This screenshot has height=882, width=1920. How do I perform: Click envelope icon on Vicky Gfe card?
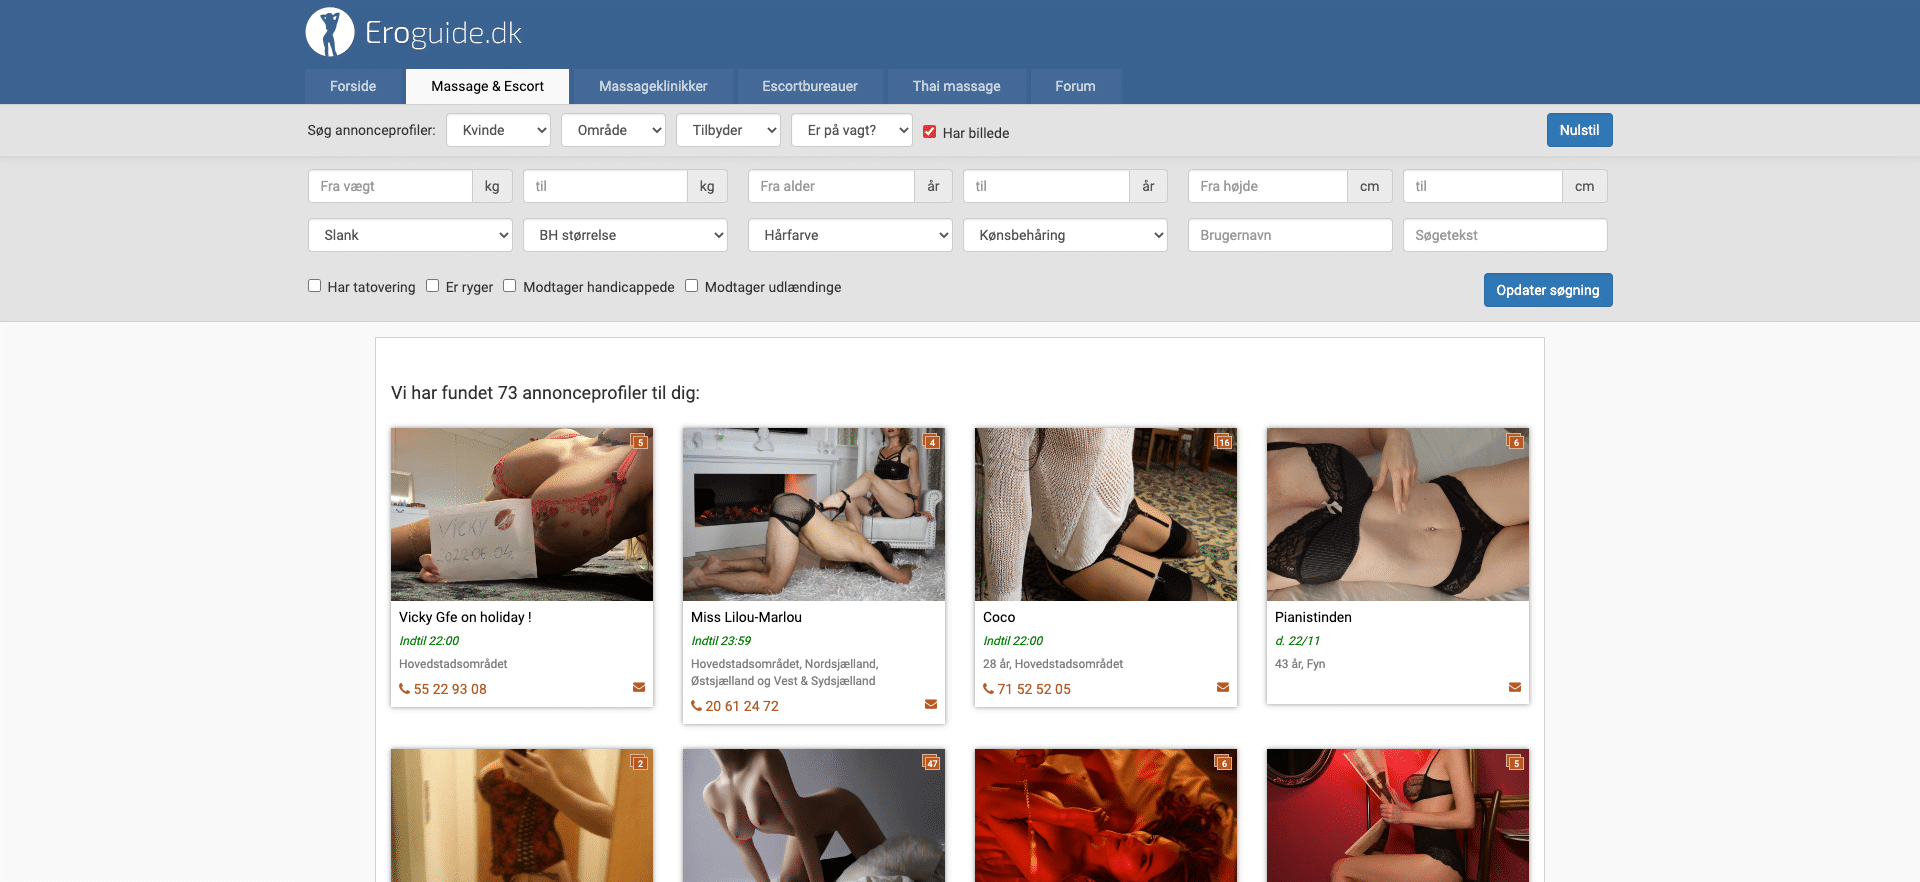pos(639,687)
